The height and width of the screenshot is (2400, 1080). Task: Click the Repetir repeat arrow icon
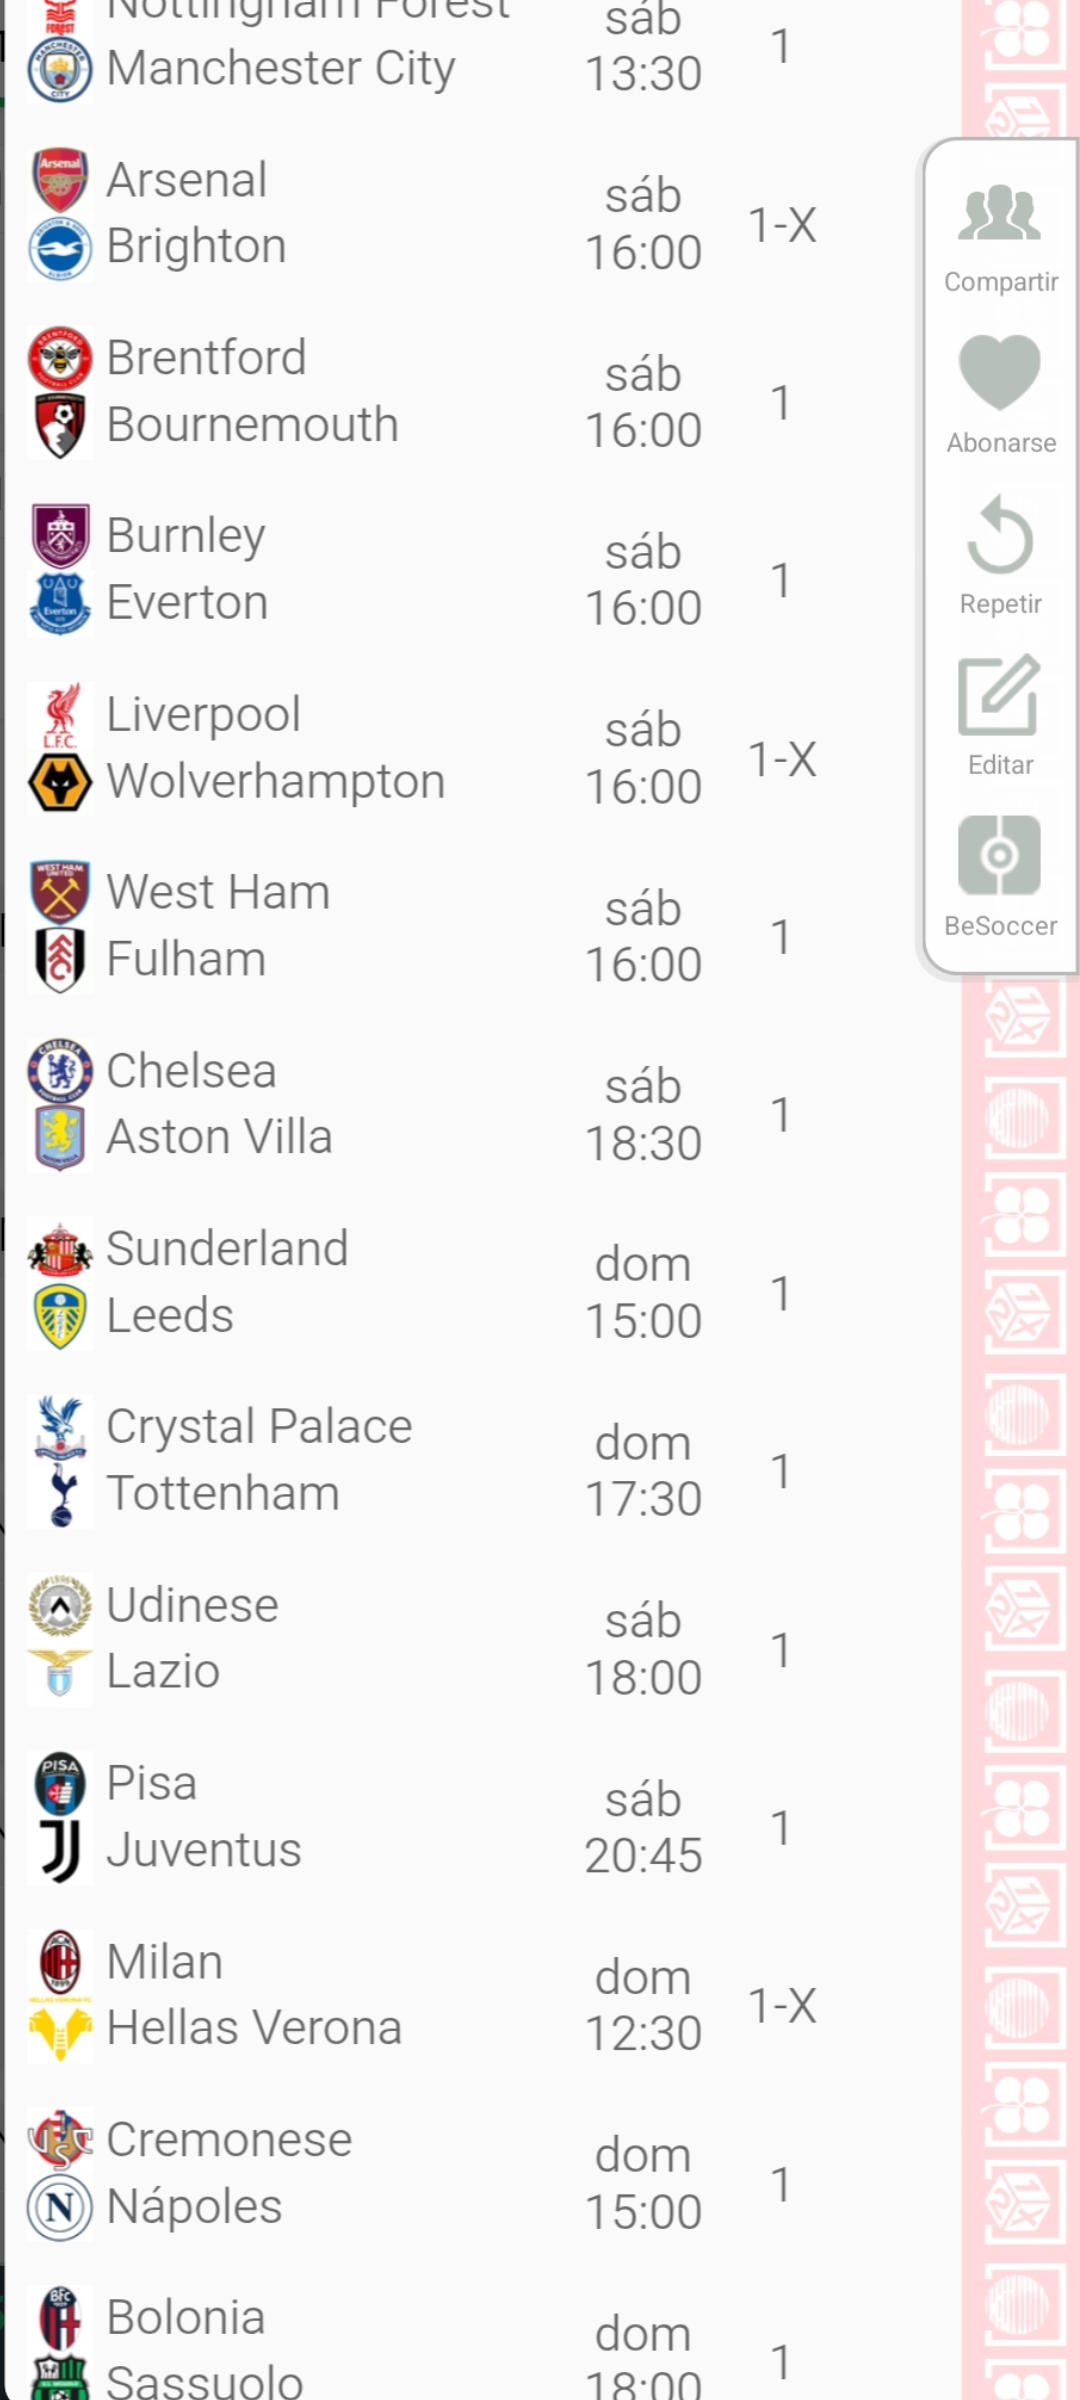[999, 536]
